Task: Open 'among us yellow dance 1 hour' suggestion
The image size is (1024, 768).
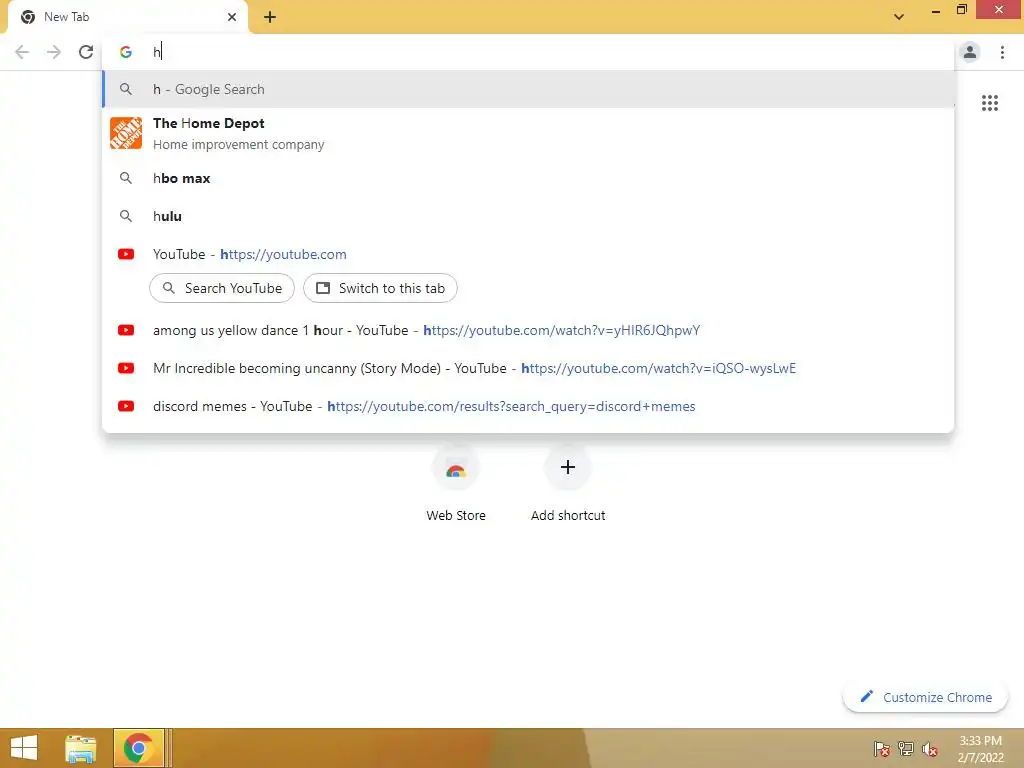Action: tap(528, 330)
